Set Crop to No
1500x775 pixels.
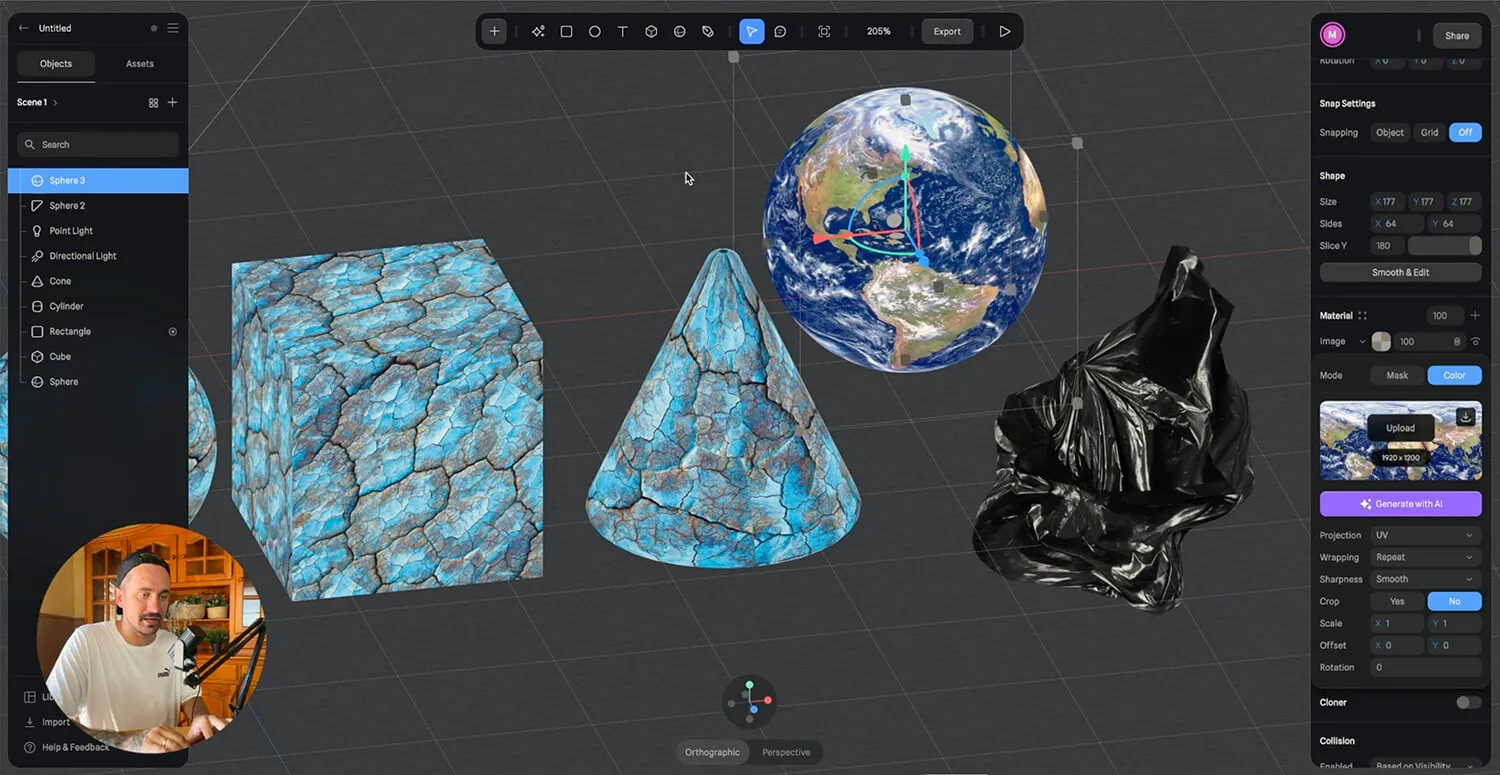pos(1454,601)
